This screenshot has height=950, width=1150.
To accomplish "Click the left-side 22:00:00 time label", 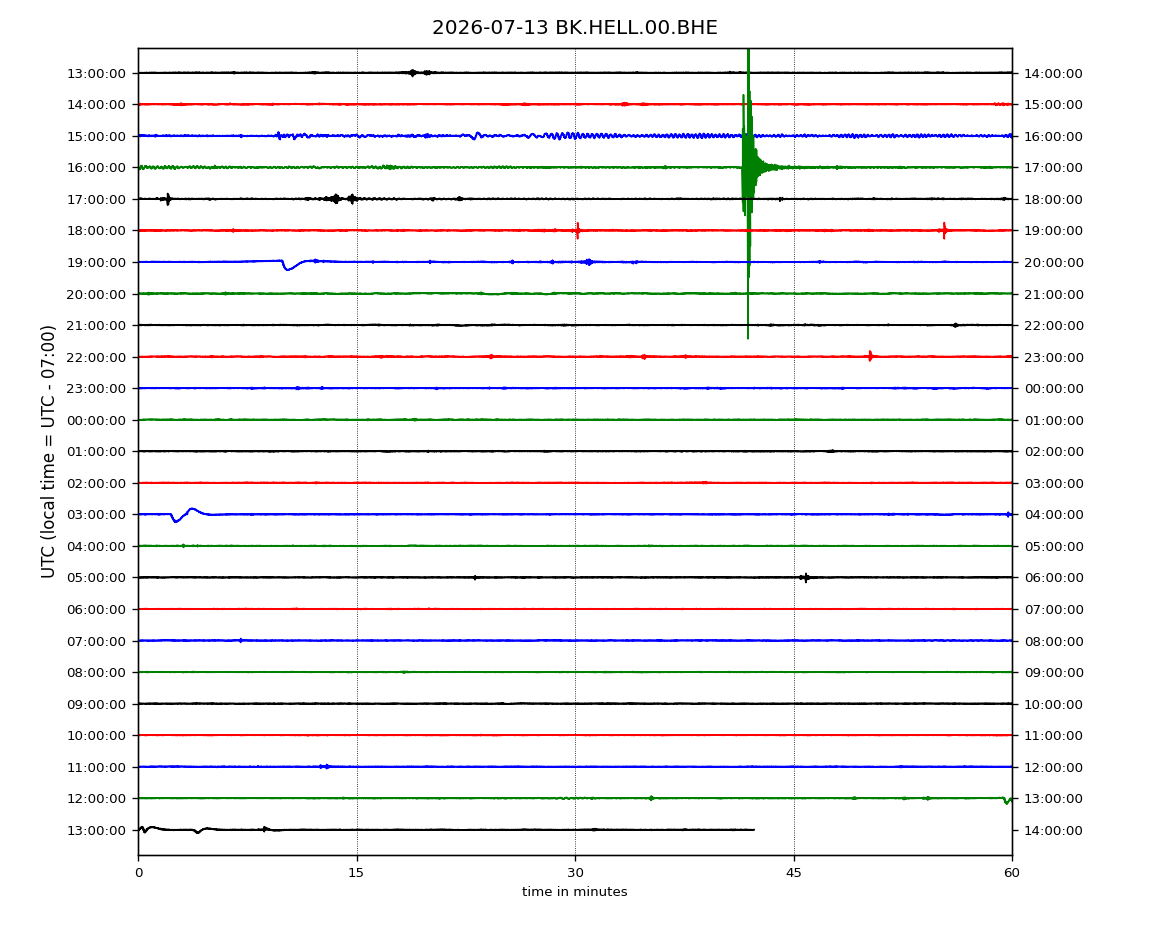I will (x=96, y=357).
